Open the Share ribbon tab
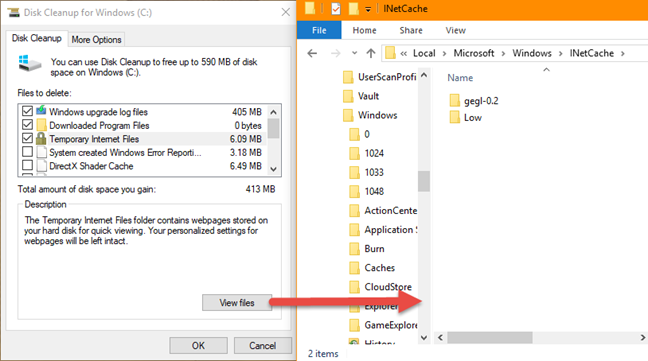The image size is (648, 361). tap(411, 30)
